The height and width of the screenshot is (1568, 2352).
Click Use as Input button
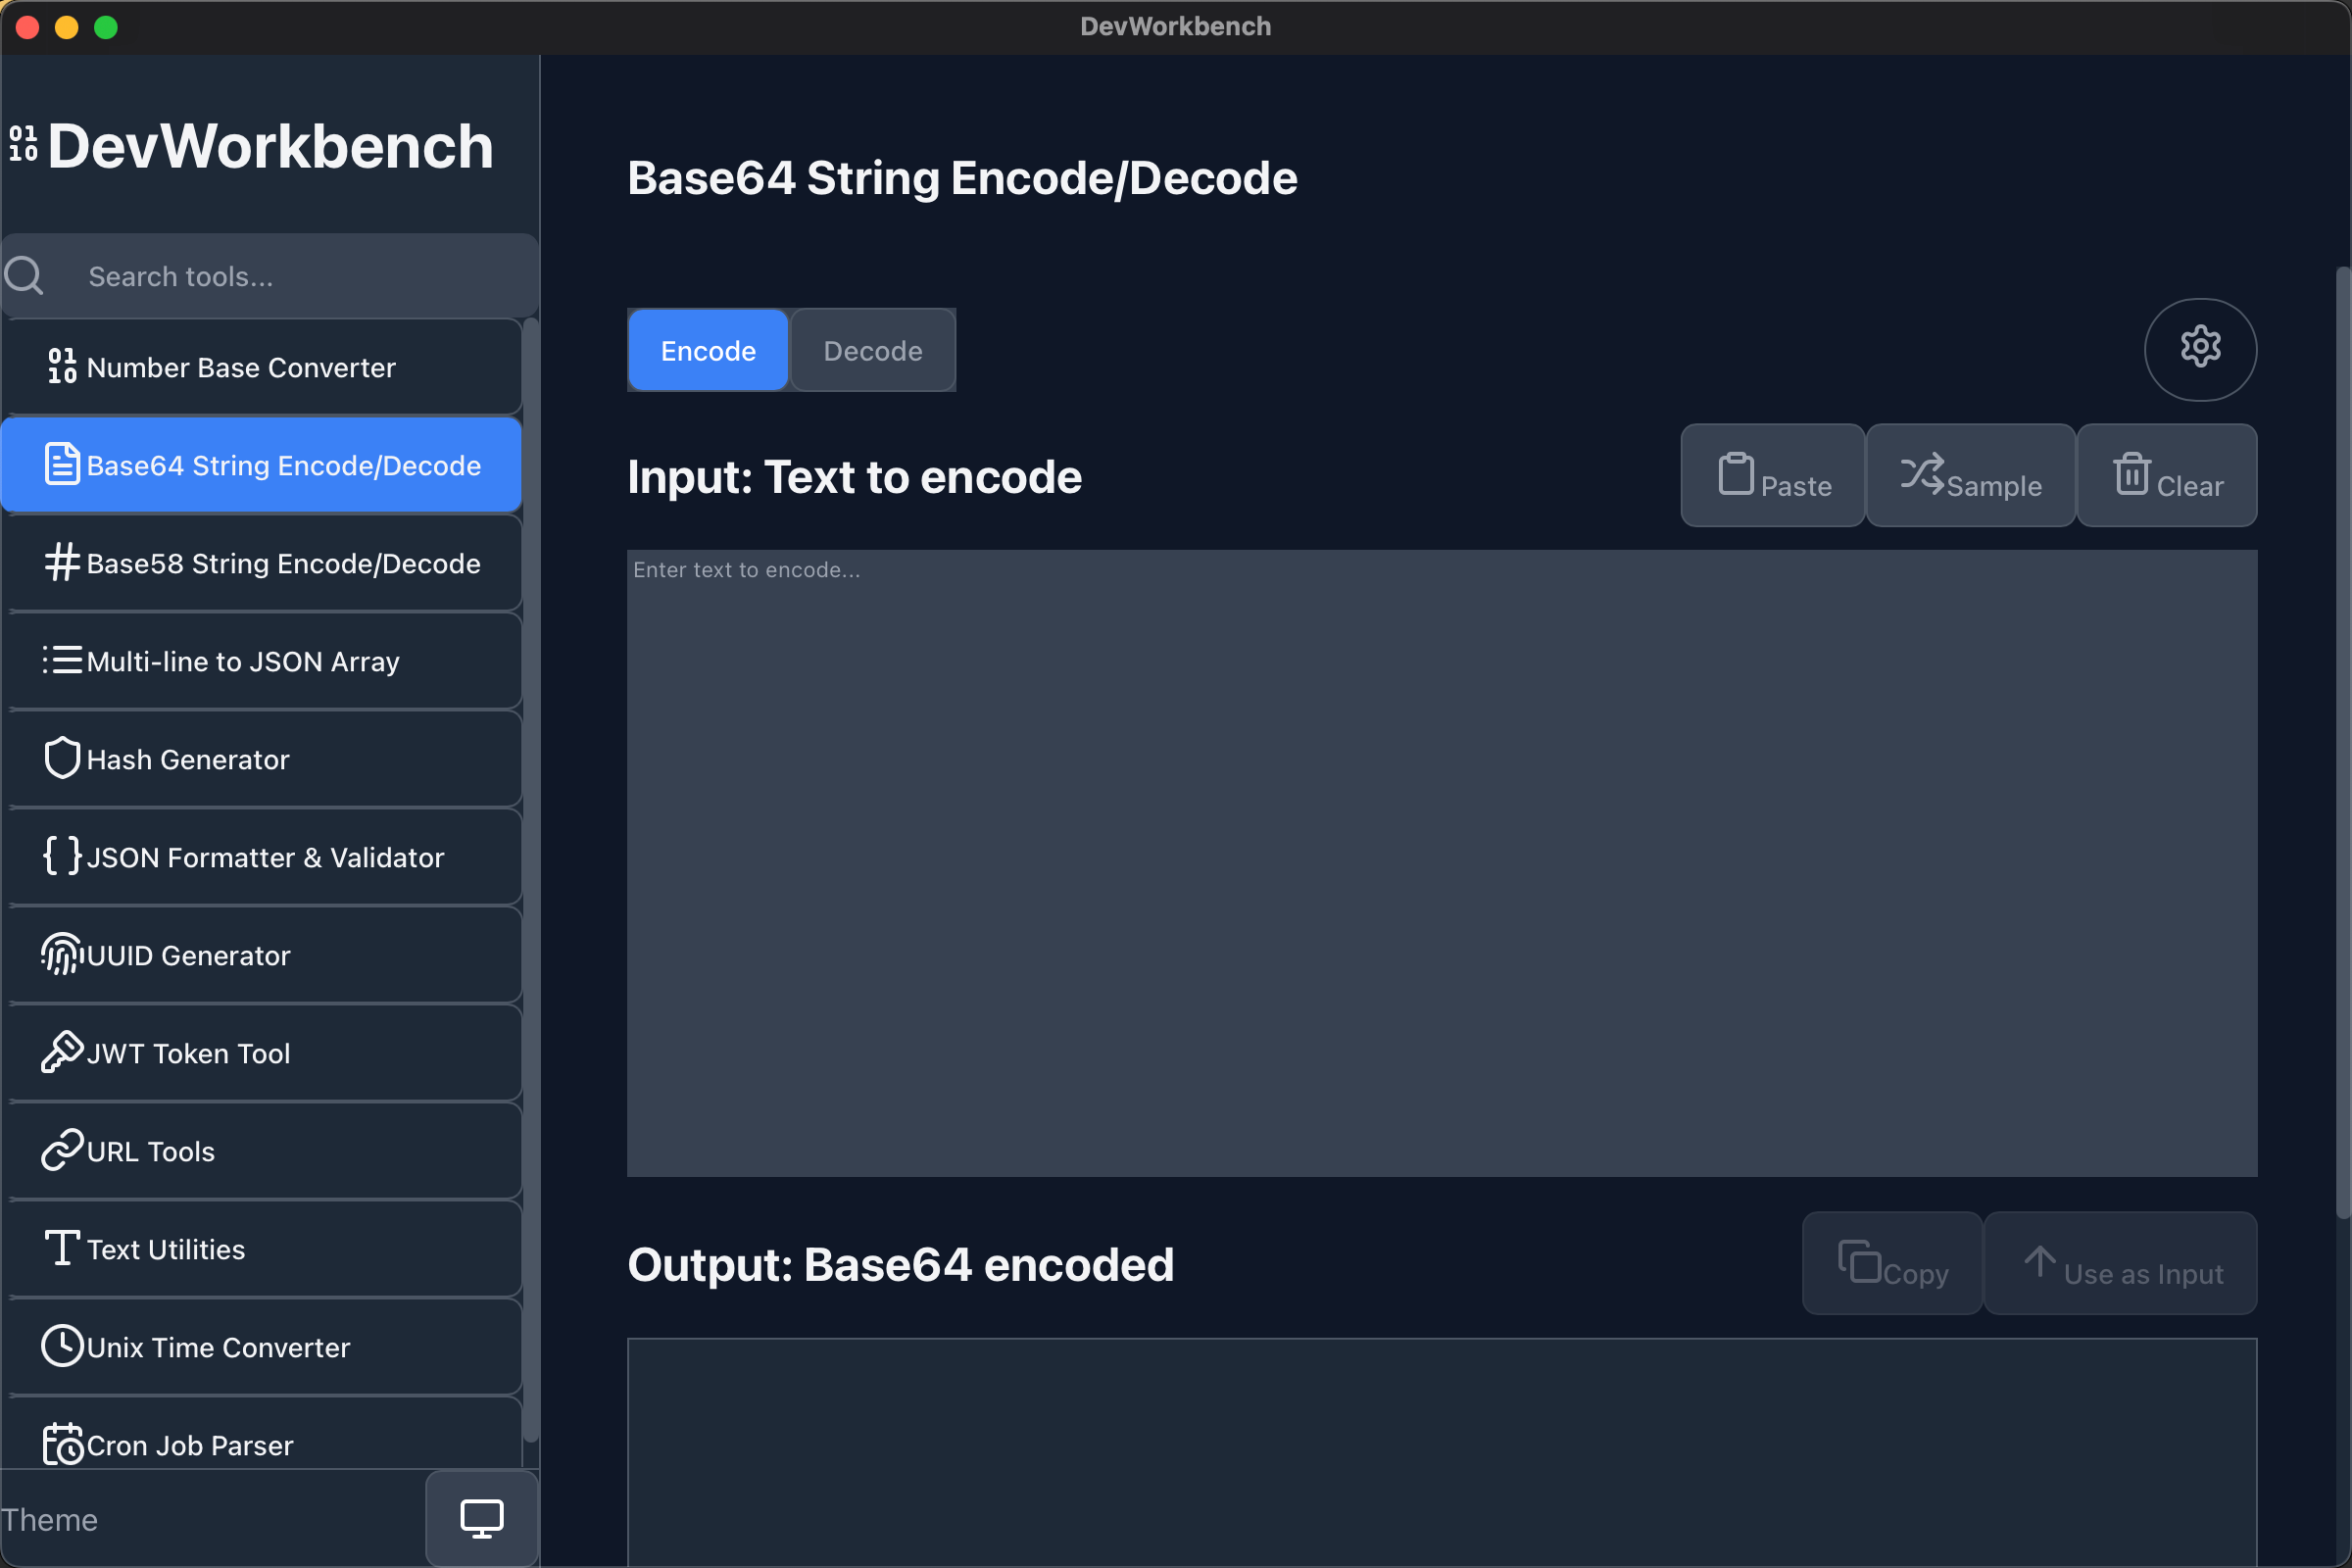point(2120,1263)
